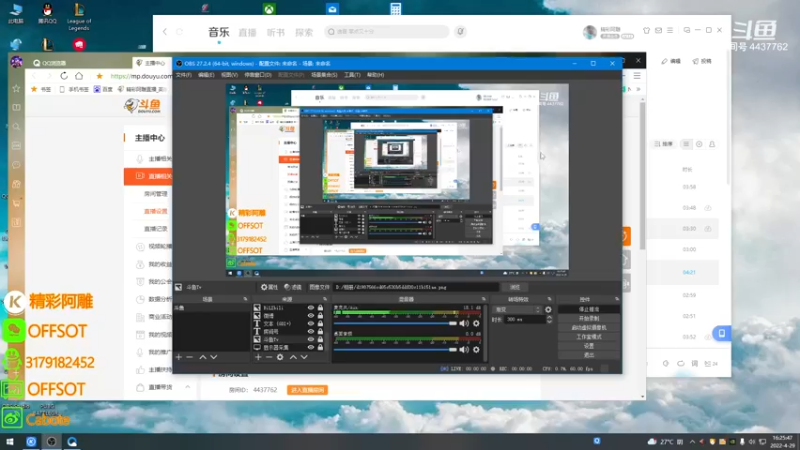Click the 时长 duration stepper arrows
The width and height of the screenshot is (800, 450).
coord(549,319)
